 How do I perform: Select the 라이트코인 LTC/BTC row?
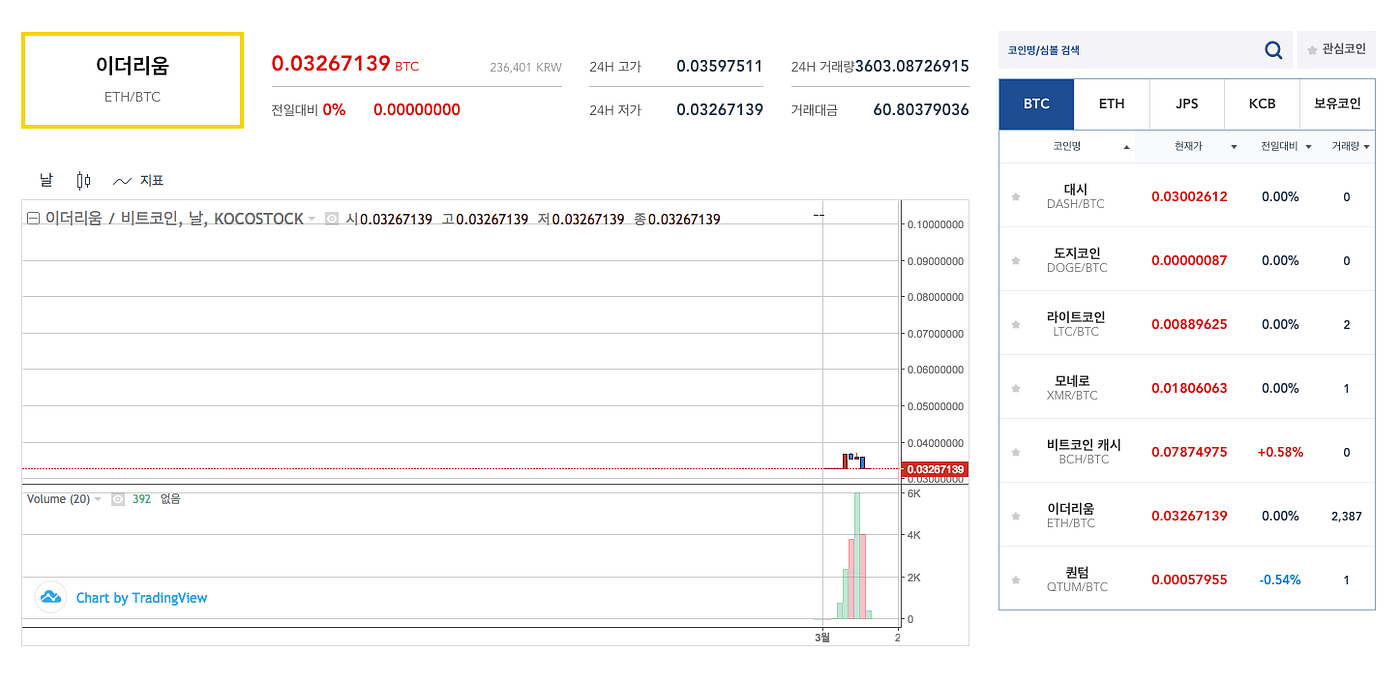coord(1187,324)
